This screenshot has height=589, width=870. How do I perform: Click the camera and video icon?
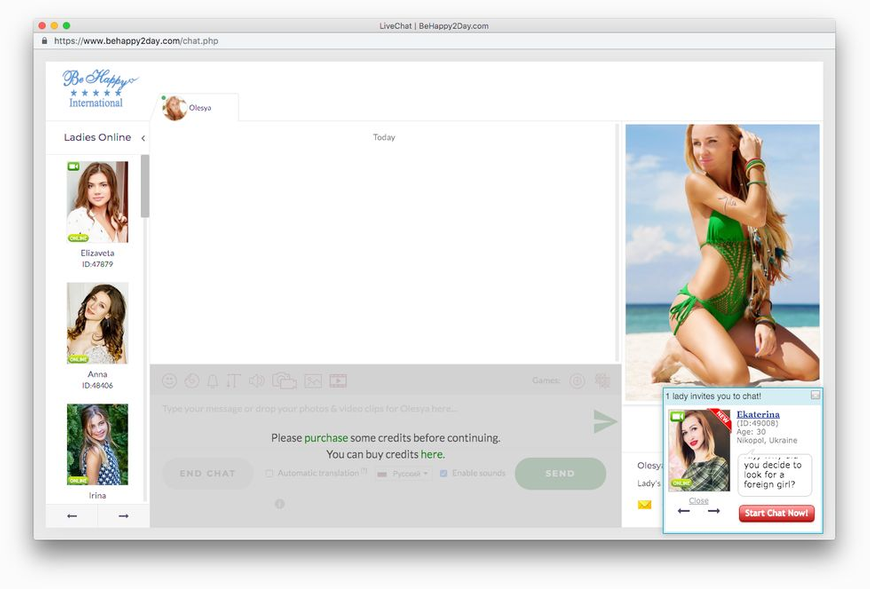[284, 381]
